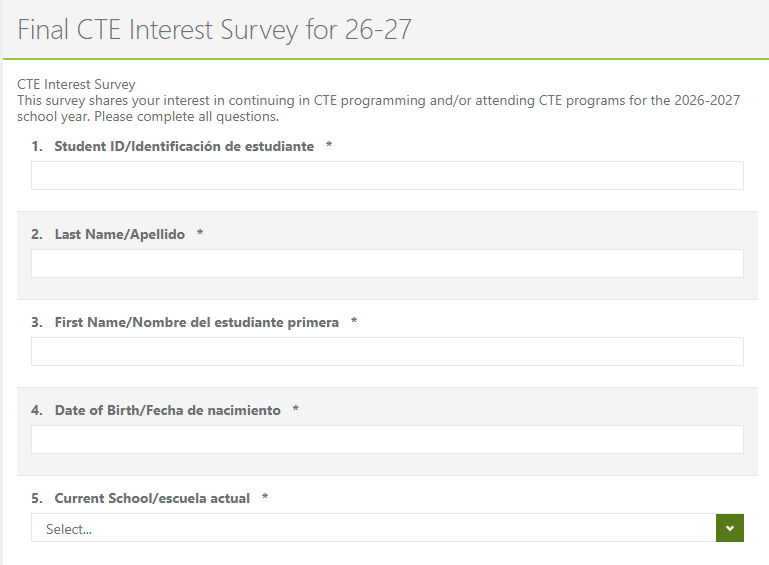Click the Current School/escuela actual label

[152, 499]
